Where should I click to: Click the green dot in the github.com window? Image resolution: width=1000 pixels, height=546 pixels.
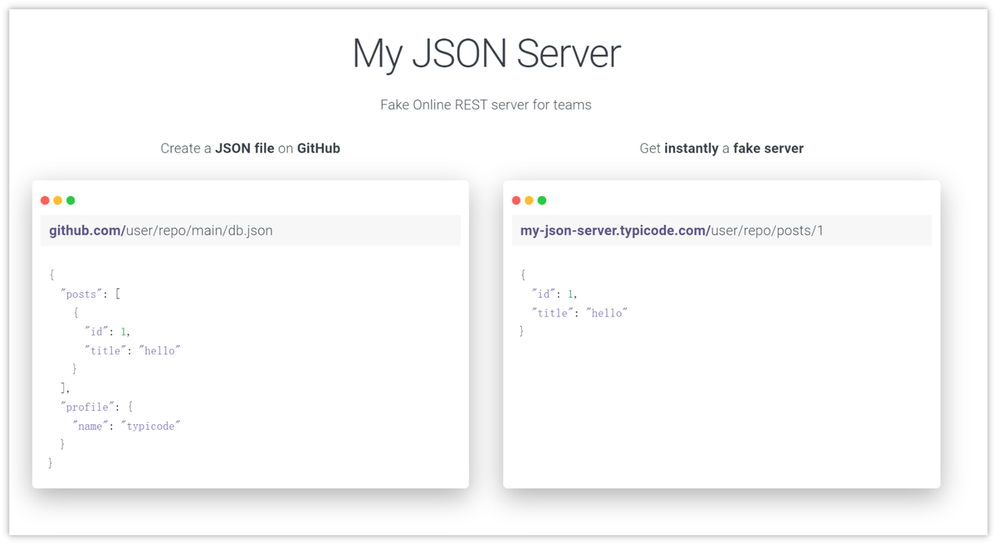point(71,201)
